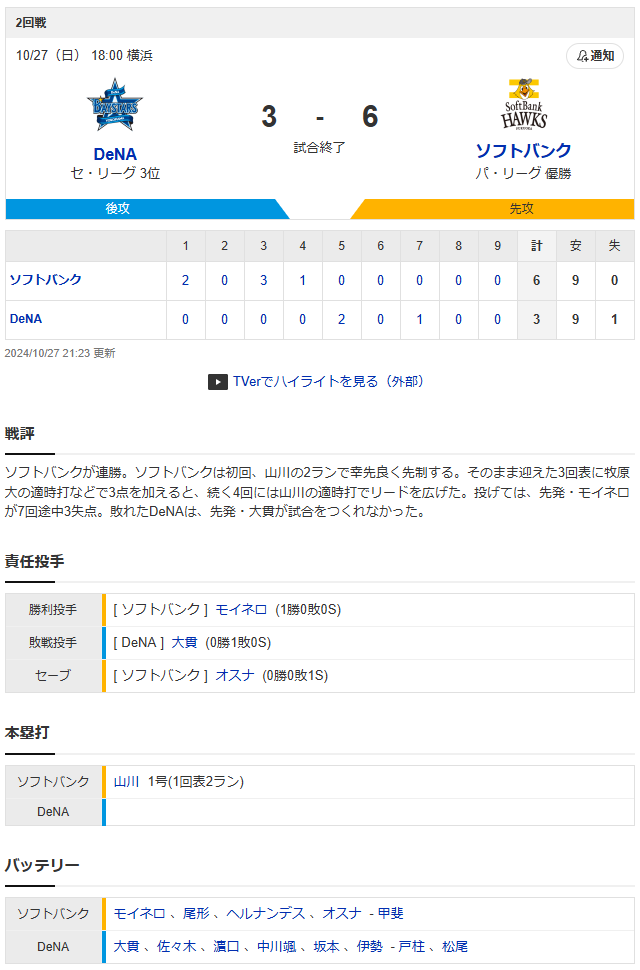Open 濵口 link in DeNA battery row
Image resolution: width=640 pixels, height=970 pixels.
226,946
